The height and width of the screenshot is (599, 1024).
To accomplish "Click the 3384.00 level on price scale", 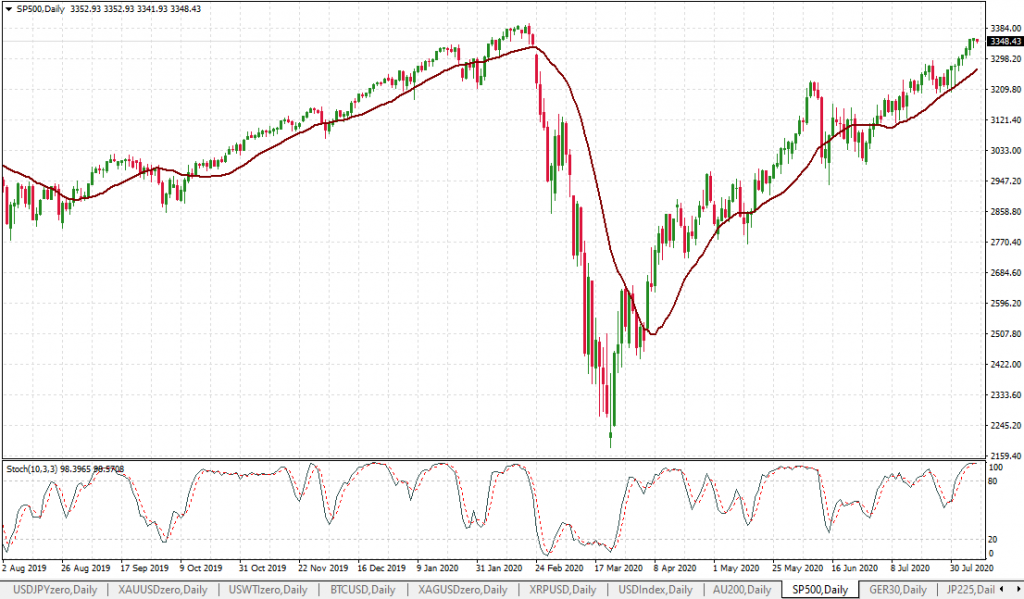I will pyautogui.click(x=1001, y=28).
